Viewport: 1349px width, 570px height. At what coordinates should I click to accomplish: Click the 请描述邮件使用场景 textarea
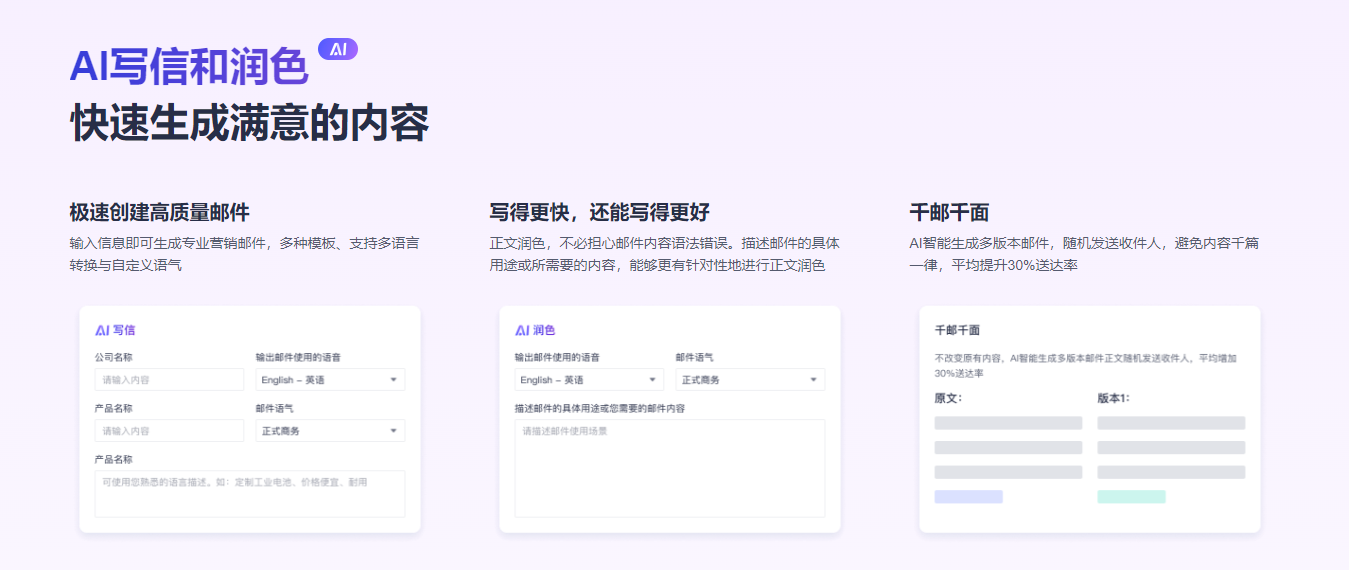[x=669, y=468]
